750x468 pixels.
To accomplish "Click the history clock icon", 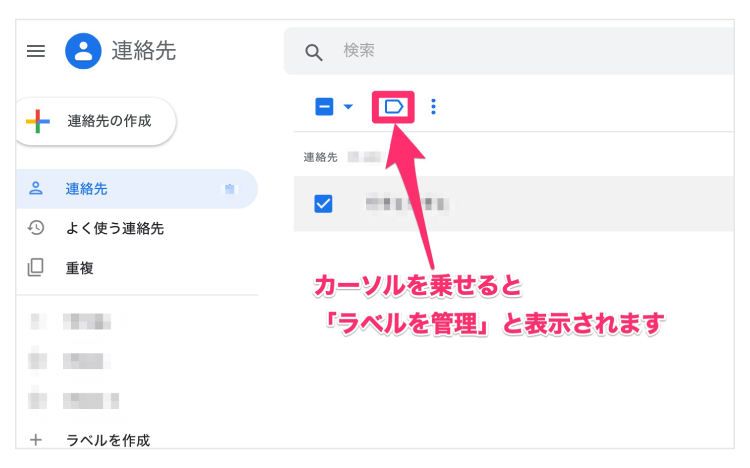I will (x=36, y=228).
